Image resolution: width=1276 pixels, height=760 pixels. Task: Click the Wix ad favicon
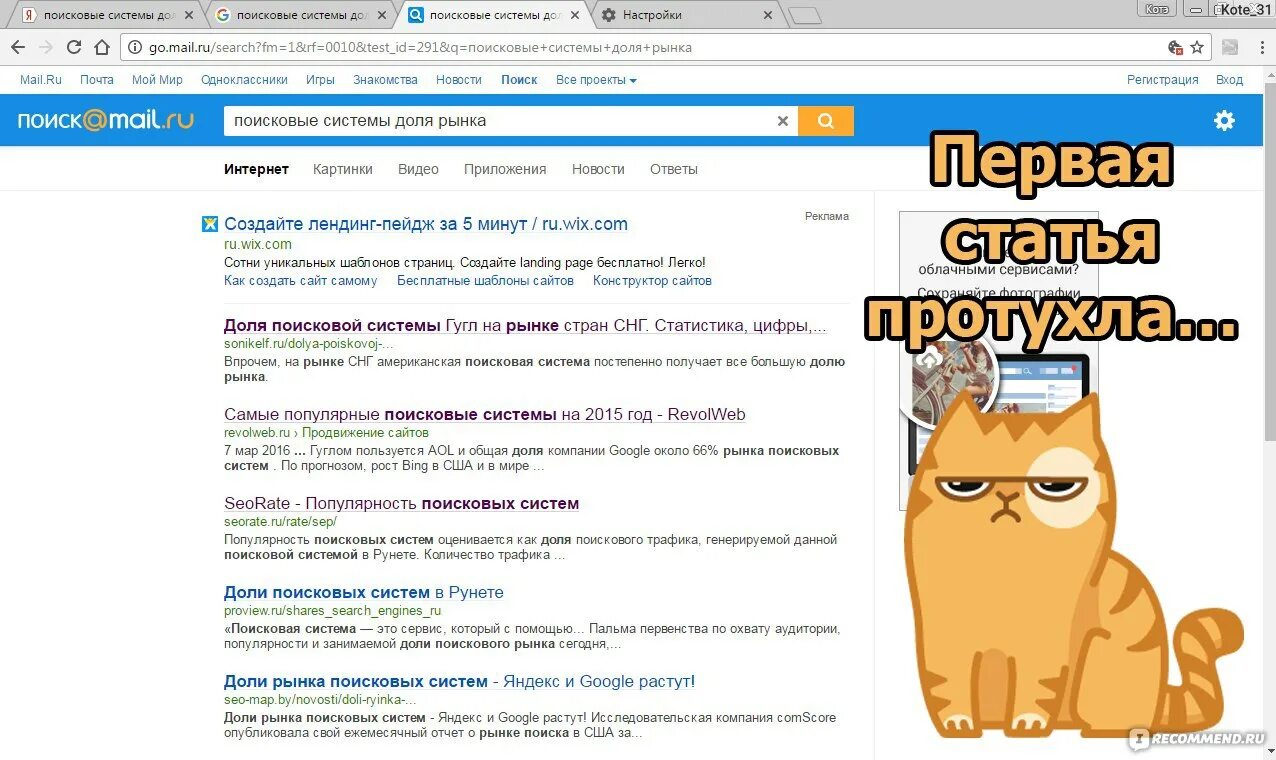(210, 224)
